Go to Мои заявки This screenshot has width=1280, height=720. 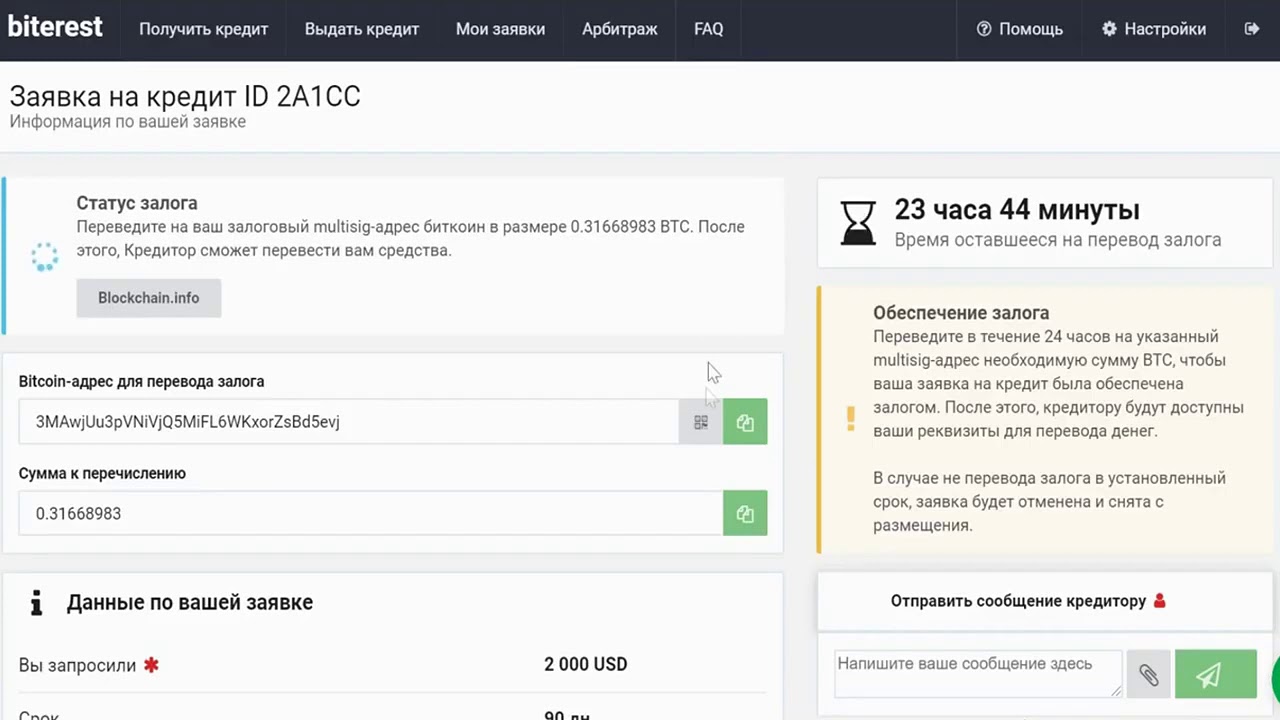coord(501,29)
